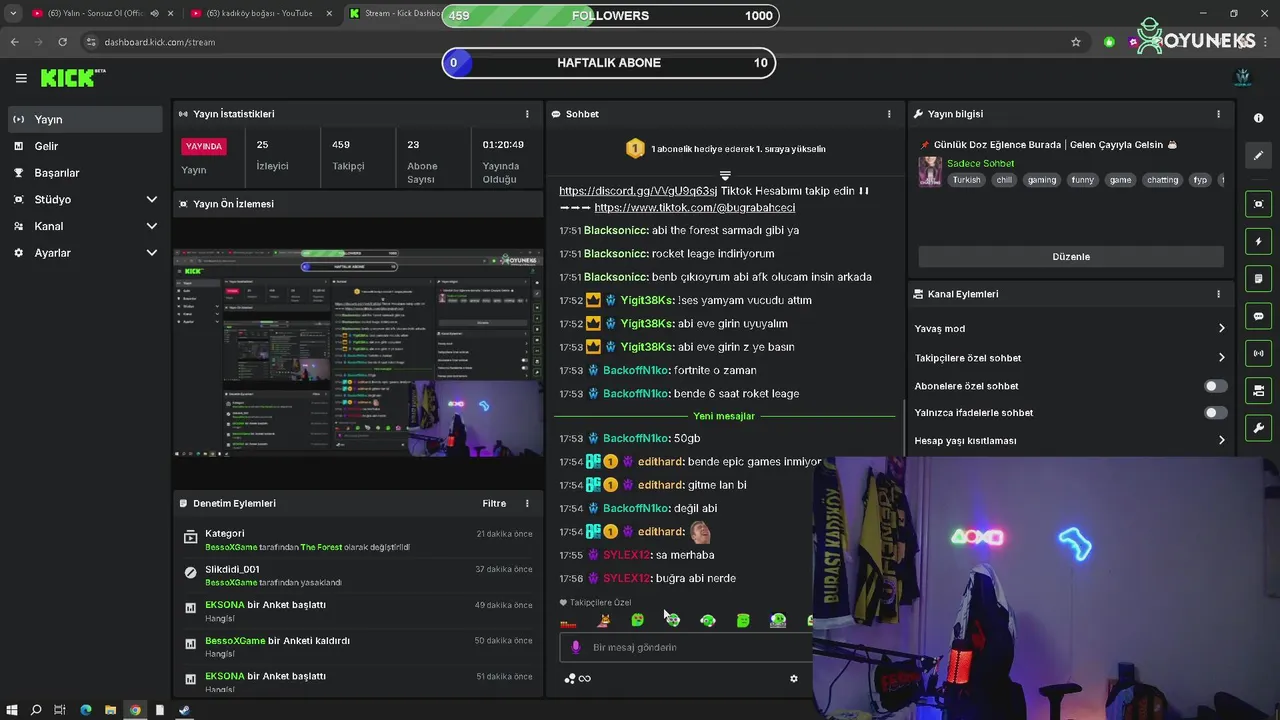Viewport: 1280px width, 720px height.
Task: Click username SYLEX12 saying sa merhaba
Action: tap(627, 555)
